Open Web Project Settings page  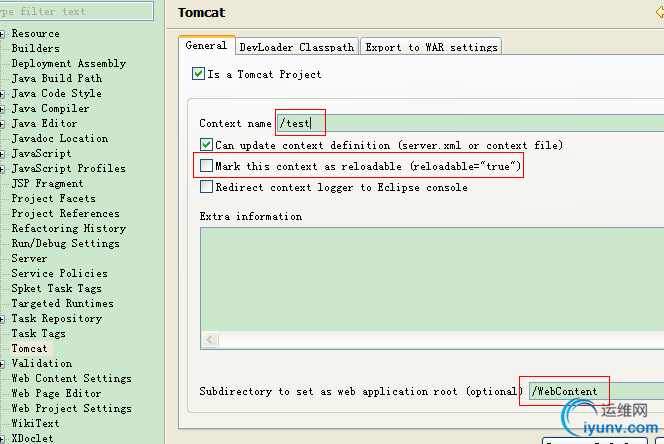pyautogui.click(x=72, y=408)
